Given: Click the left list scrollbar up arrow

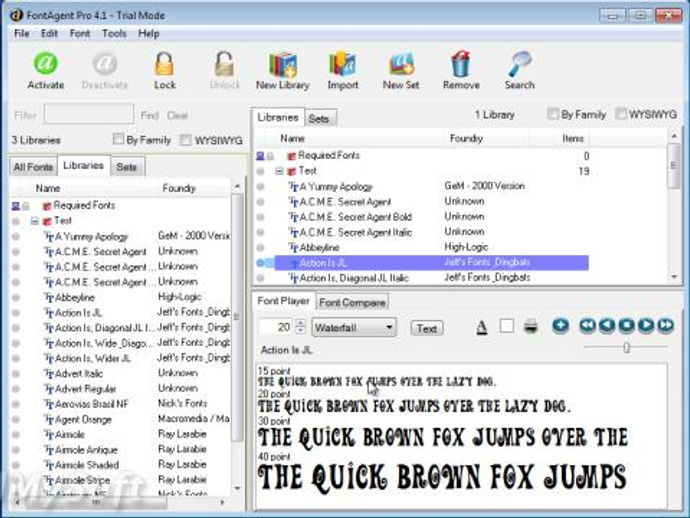Looking at the screenshot, I should (x=237, y=187).
